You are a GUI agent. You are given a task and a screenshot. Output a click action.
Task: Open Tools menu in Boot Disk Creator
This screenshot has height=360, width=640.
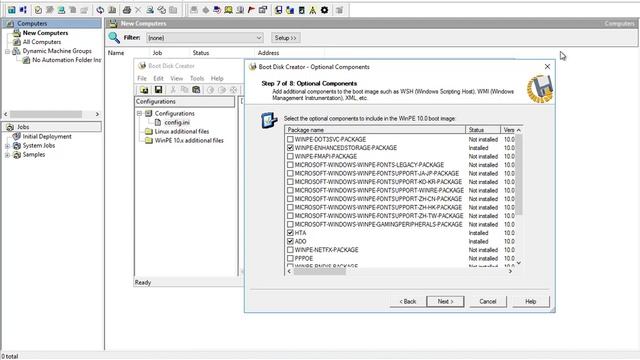(197, 78)
